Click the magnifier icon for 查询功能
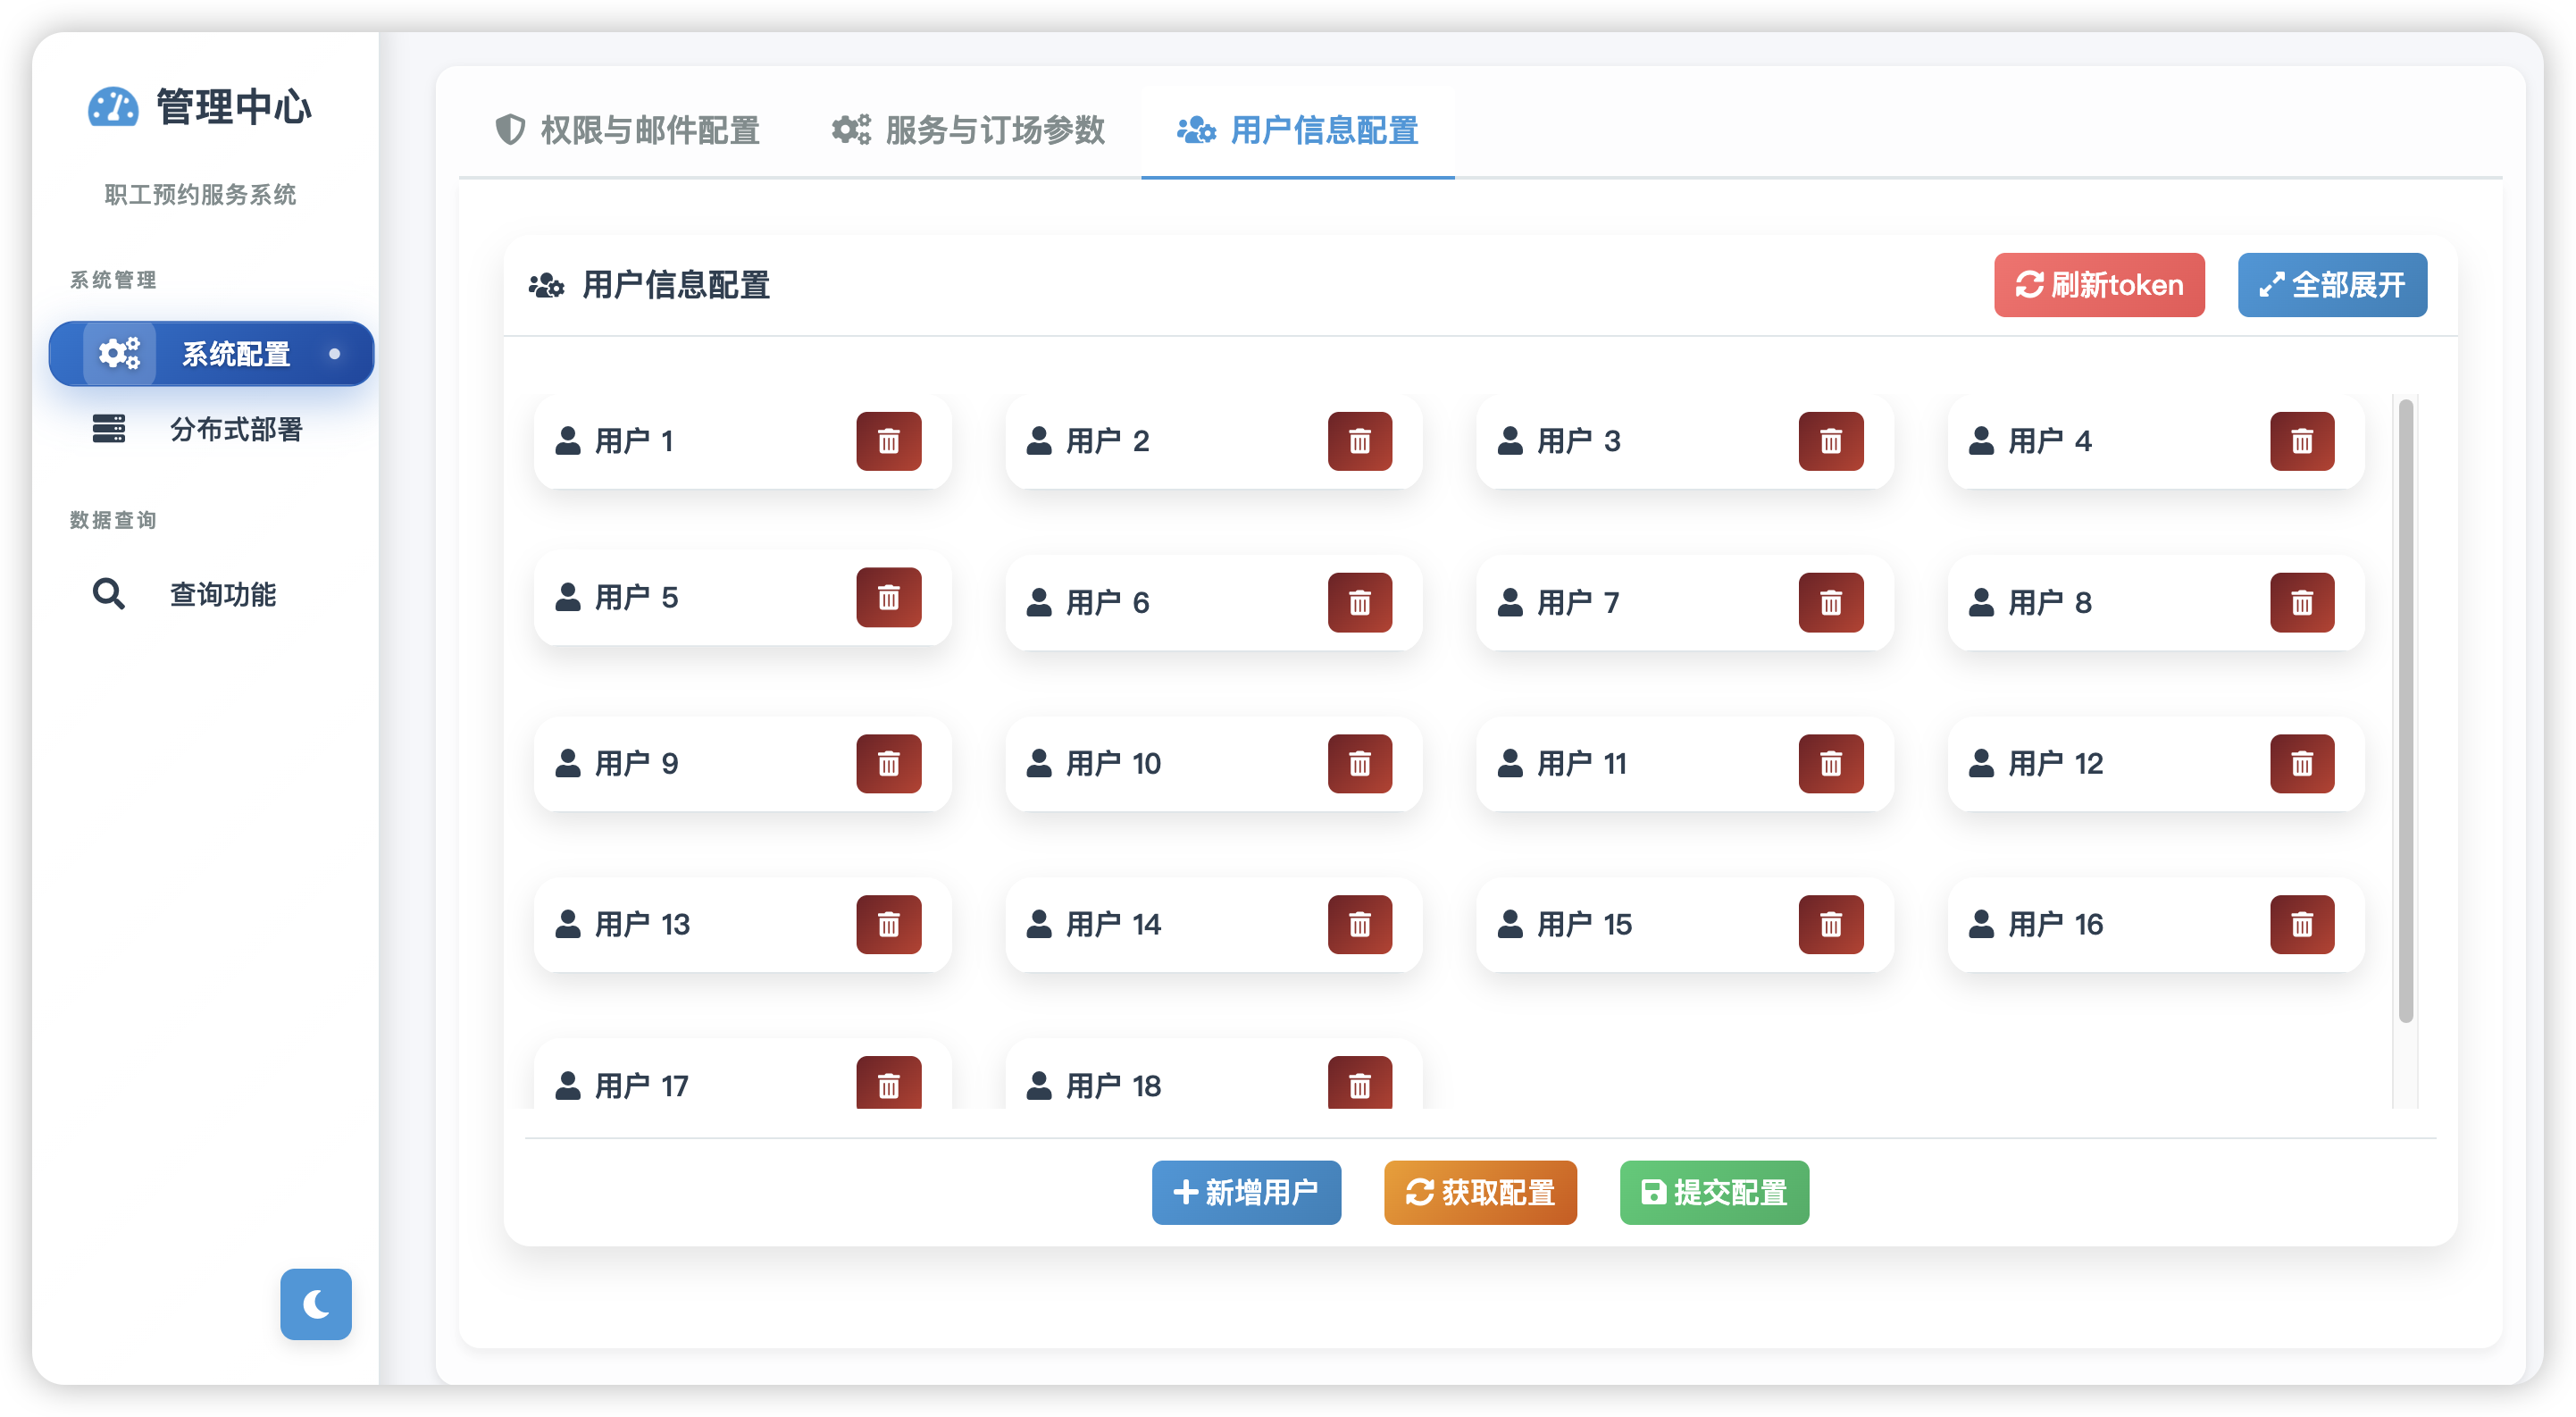 (108, 594)
